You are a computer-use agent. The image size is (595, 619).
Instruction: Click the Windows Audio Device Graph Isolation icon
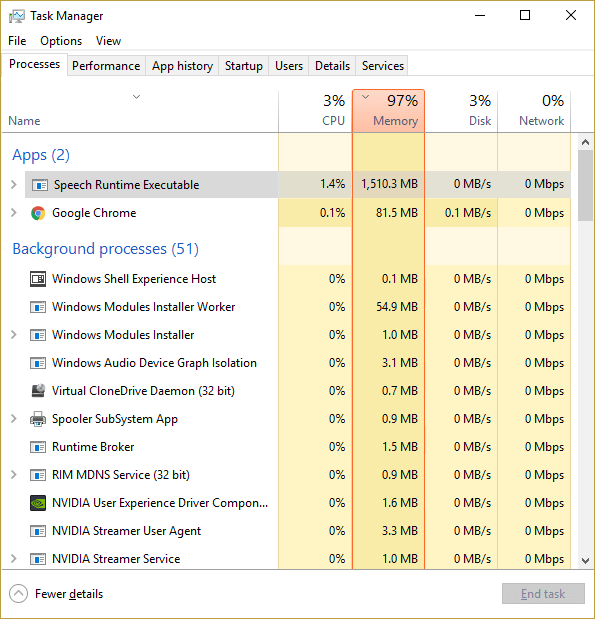[38, 363]
